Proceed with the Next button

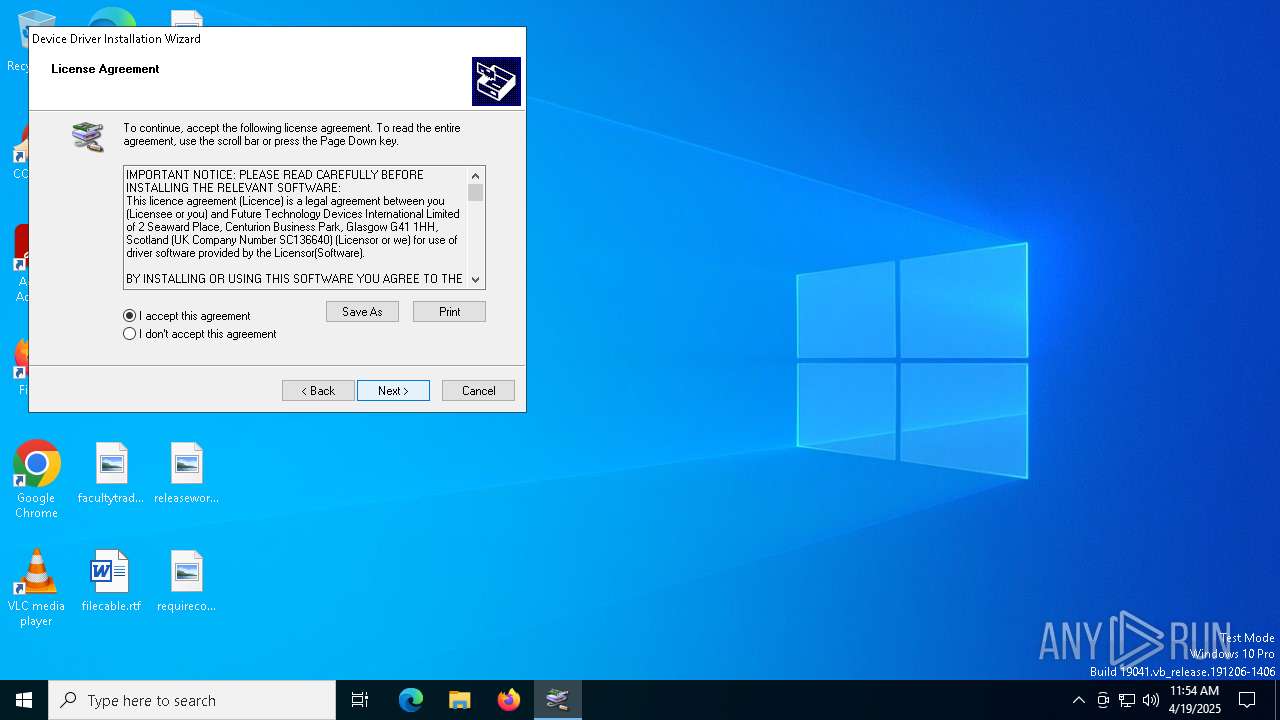click(x=393, y=391)
